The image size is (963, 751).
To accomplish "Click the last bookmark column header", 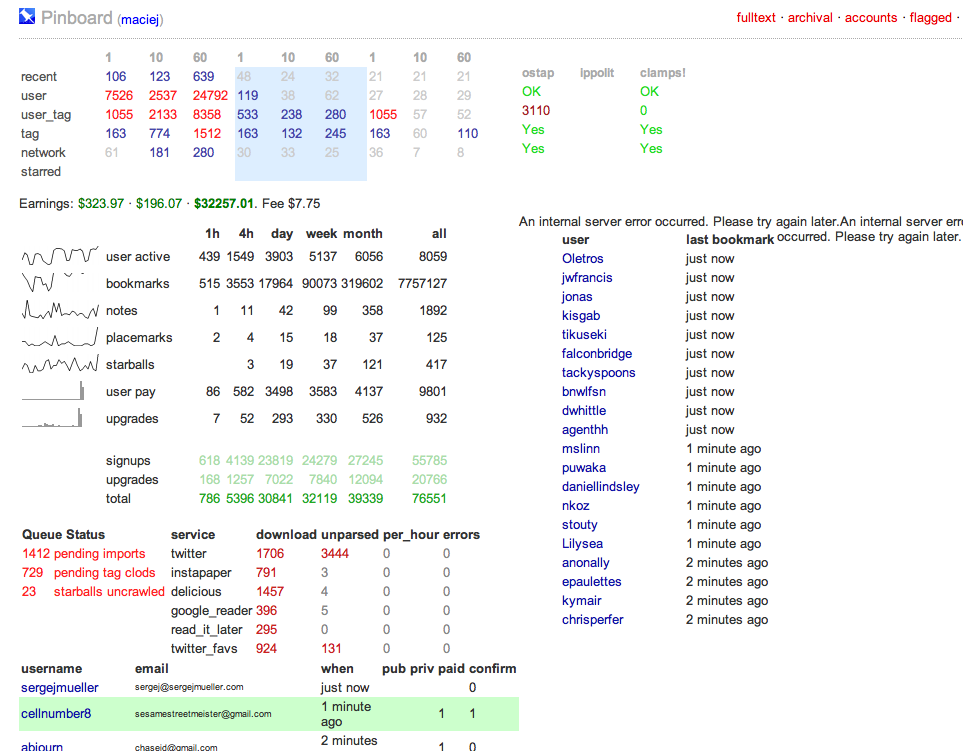I will tap(730, 240).
